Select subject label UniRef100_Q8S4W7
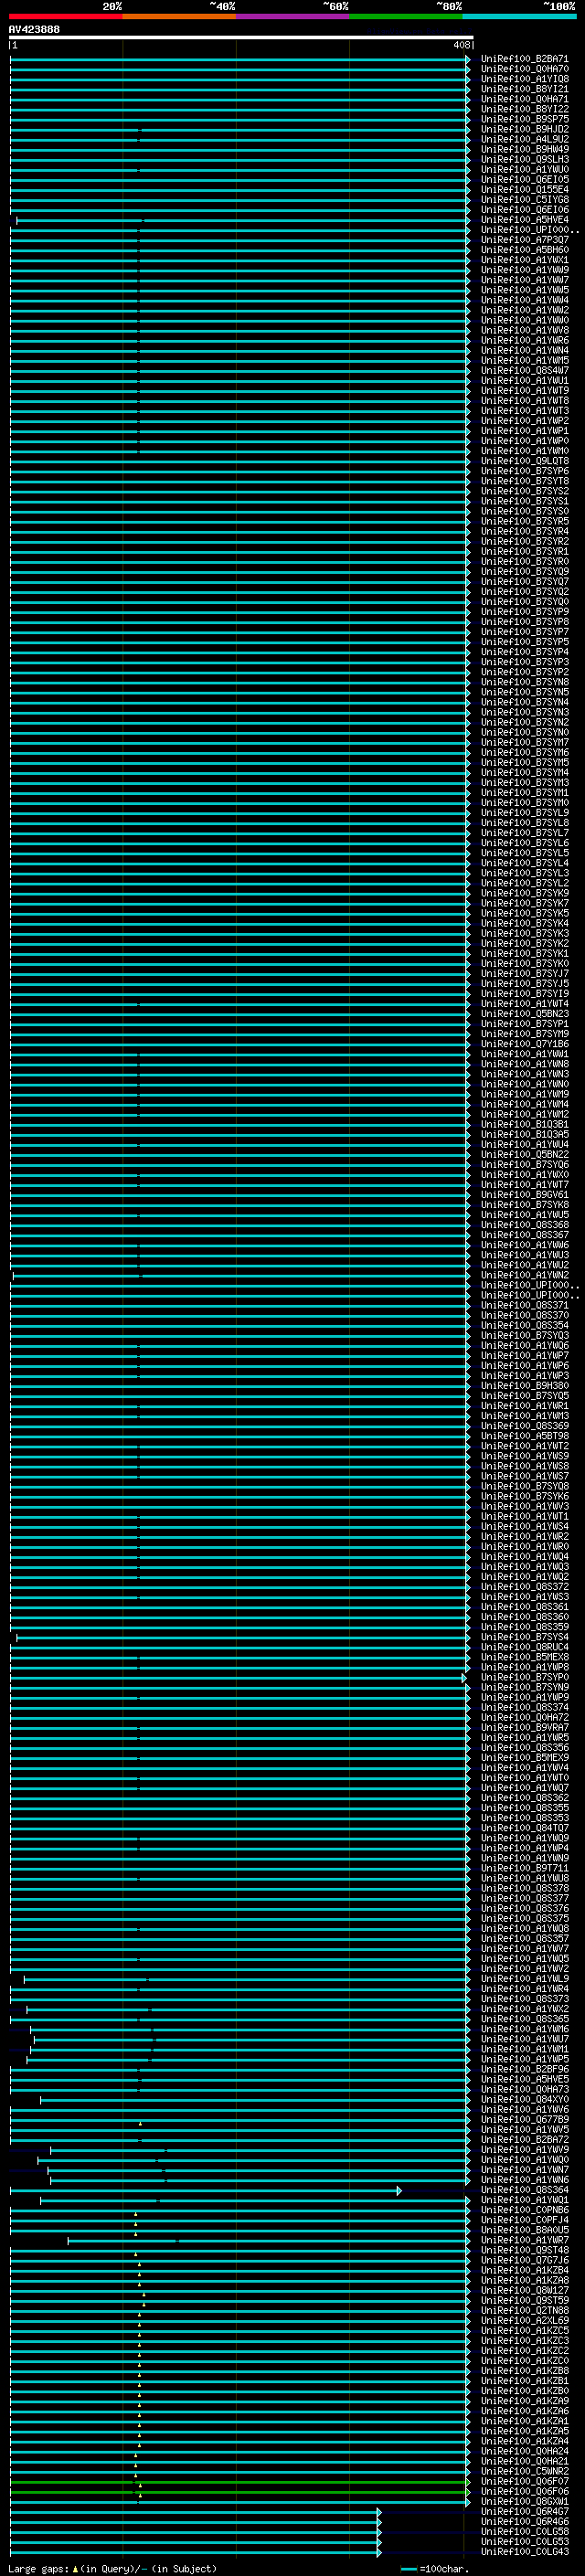Viewport: 585px width, 2576px height. (525, 371)
